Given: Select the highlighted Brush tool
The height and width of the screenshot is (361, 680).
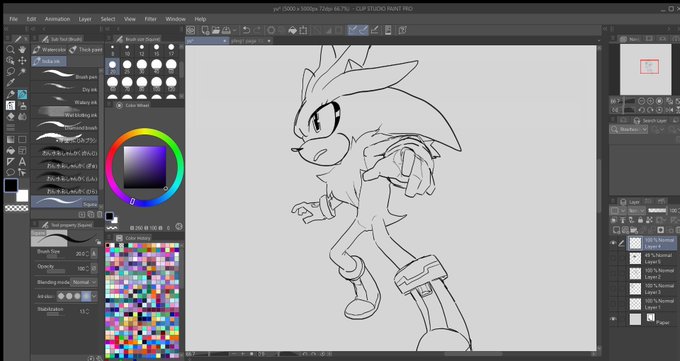Looking at the screenshot, I should [x=22, y=94].
